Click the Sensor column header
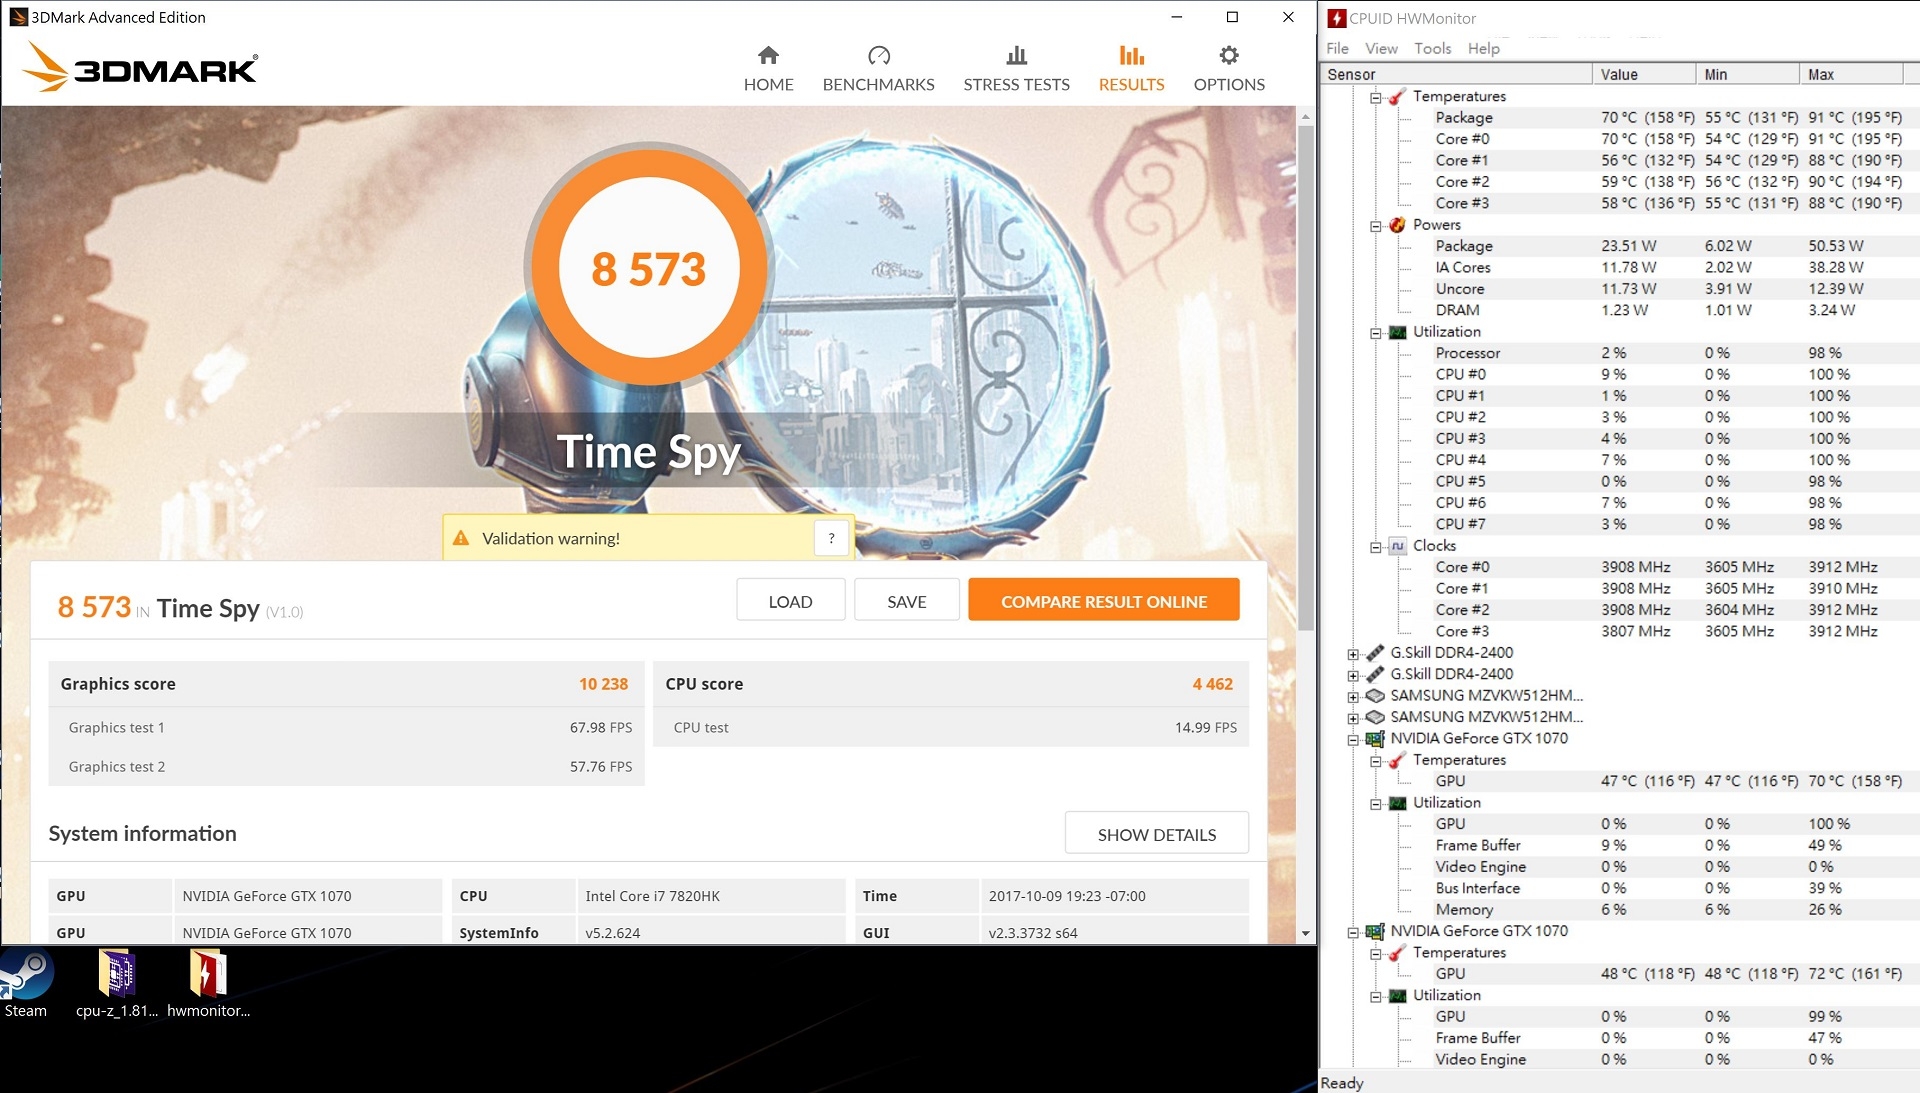 point(1456,74)
